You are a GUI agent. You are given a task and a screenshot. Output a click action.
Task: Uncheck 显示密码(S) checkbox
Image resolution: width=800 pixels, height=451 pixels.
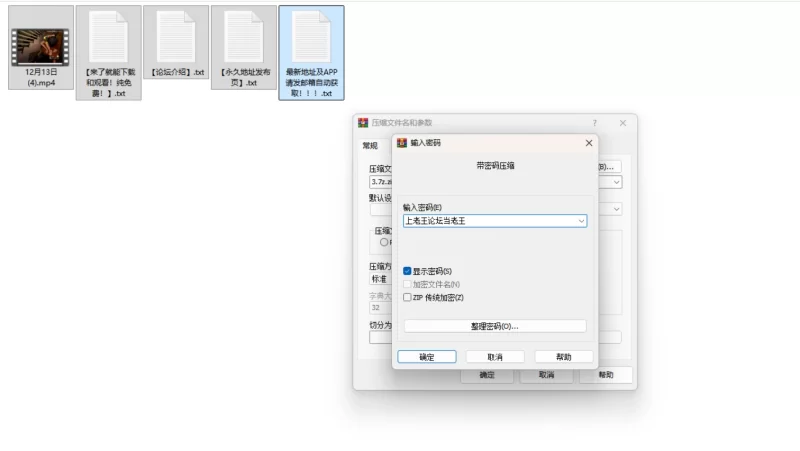(407, 271)
